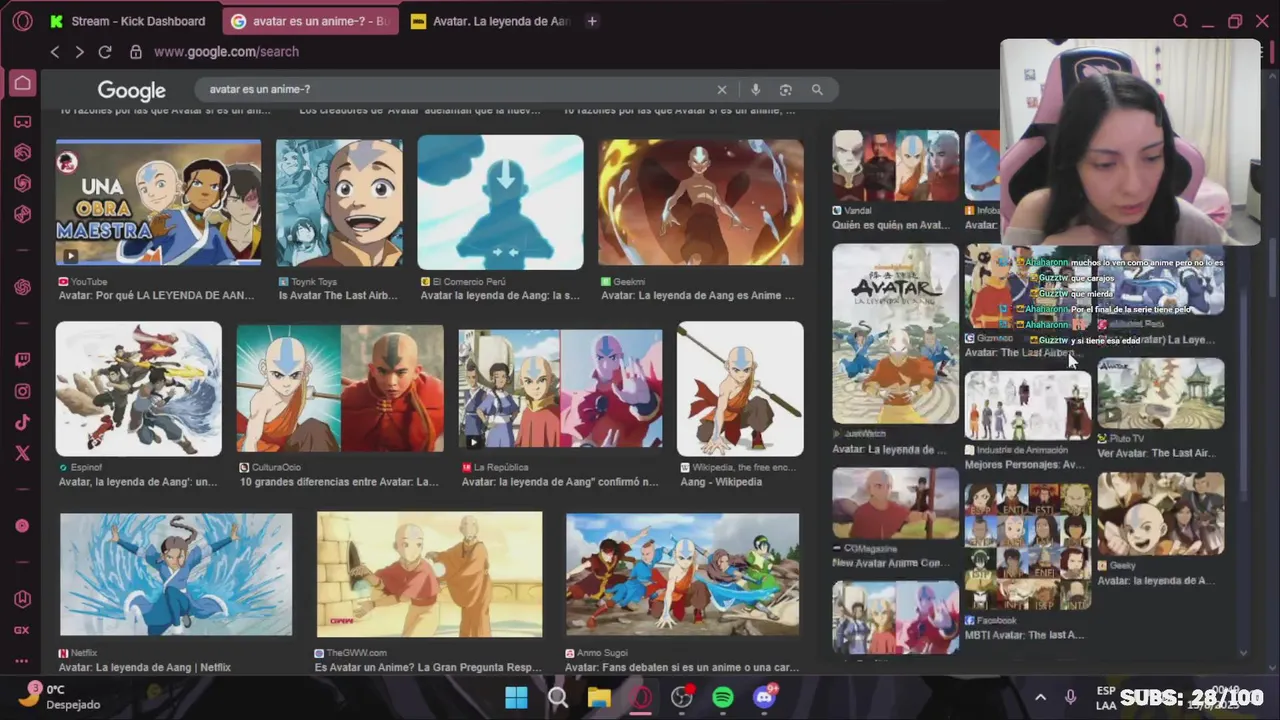The width and height of the screenshot is (1280, 720).
Task: Open the taskbar weather widget showing 0°C
Action: click(x=62, y=697)
